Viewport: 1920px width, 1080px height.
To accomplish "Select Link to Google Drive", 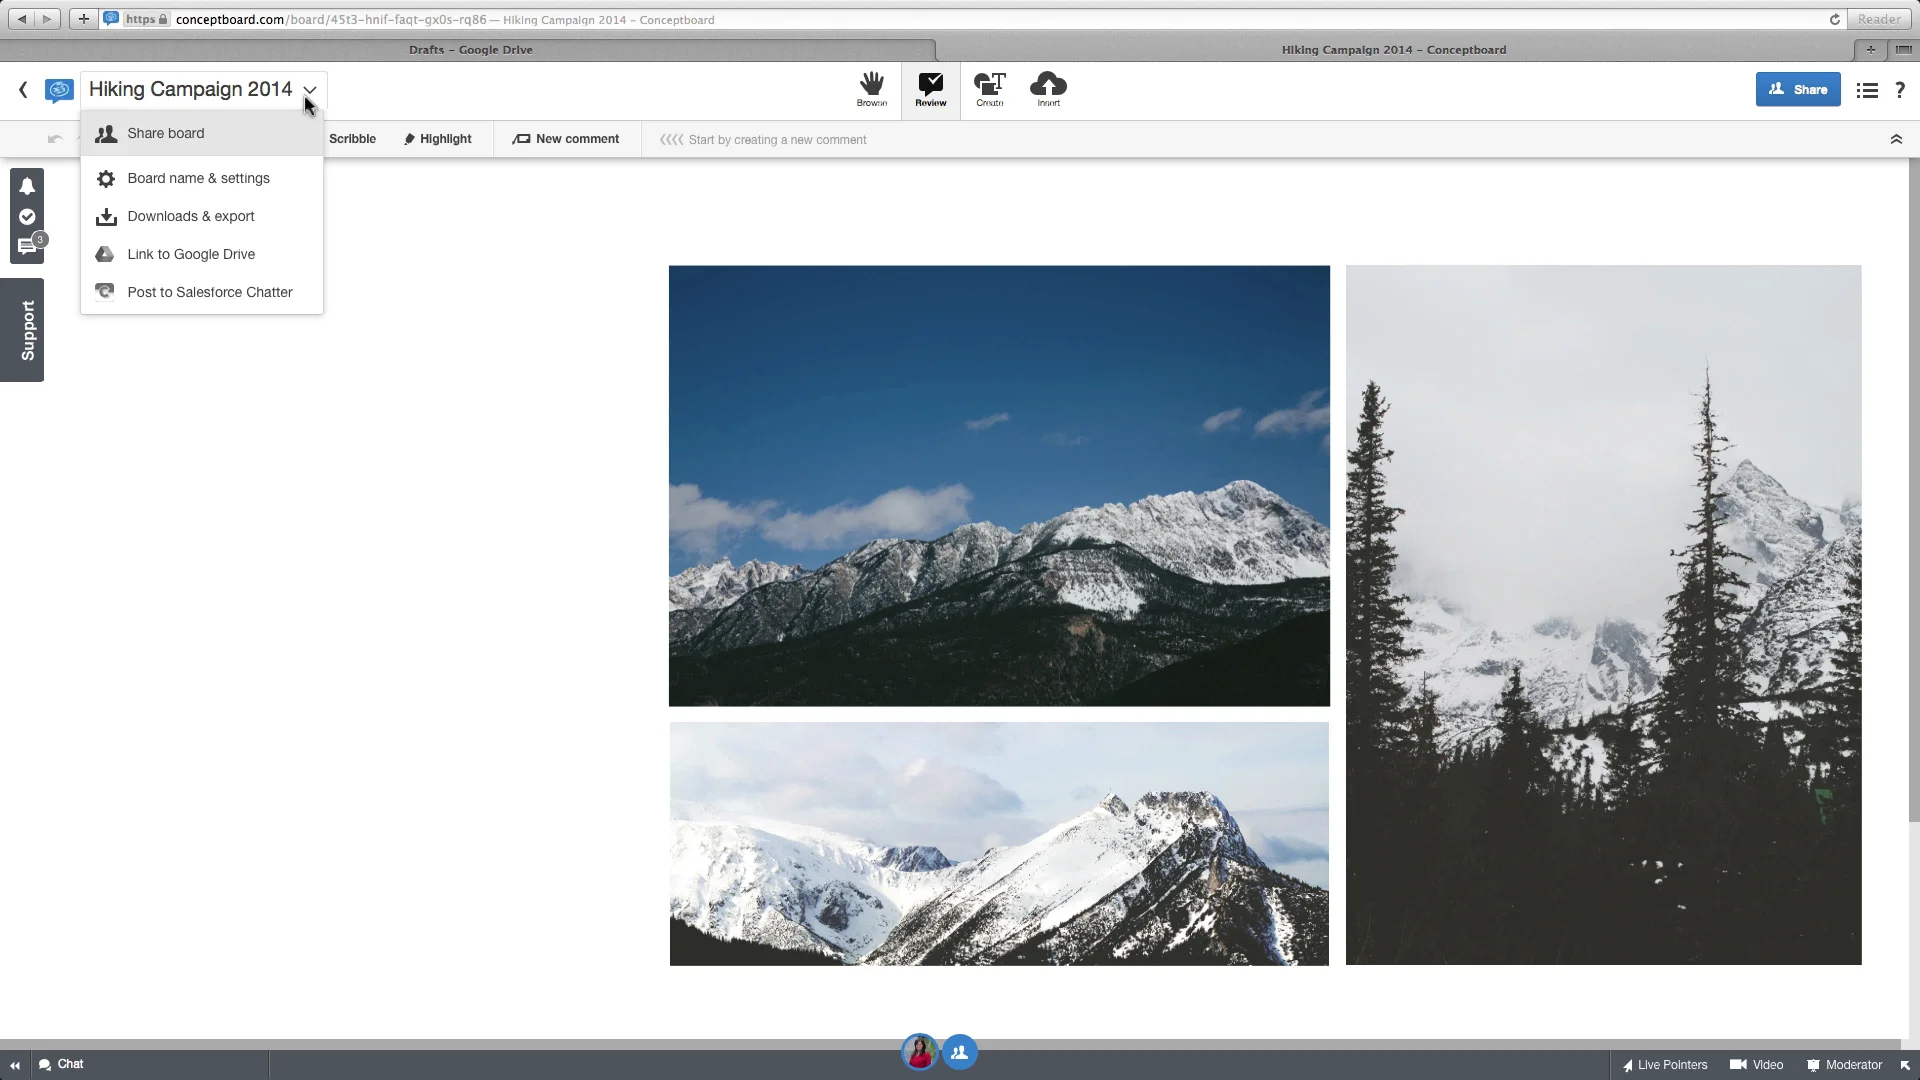I will click(x=202, y=254).
